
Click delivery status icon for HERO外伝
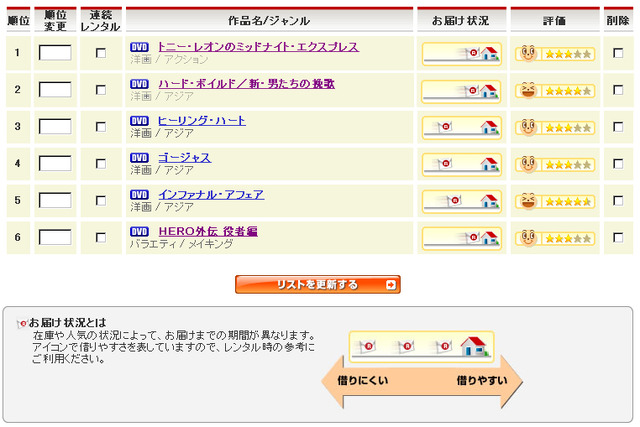pyautogui.click(x=462, y=238)
